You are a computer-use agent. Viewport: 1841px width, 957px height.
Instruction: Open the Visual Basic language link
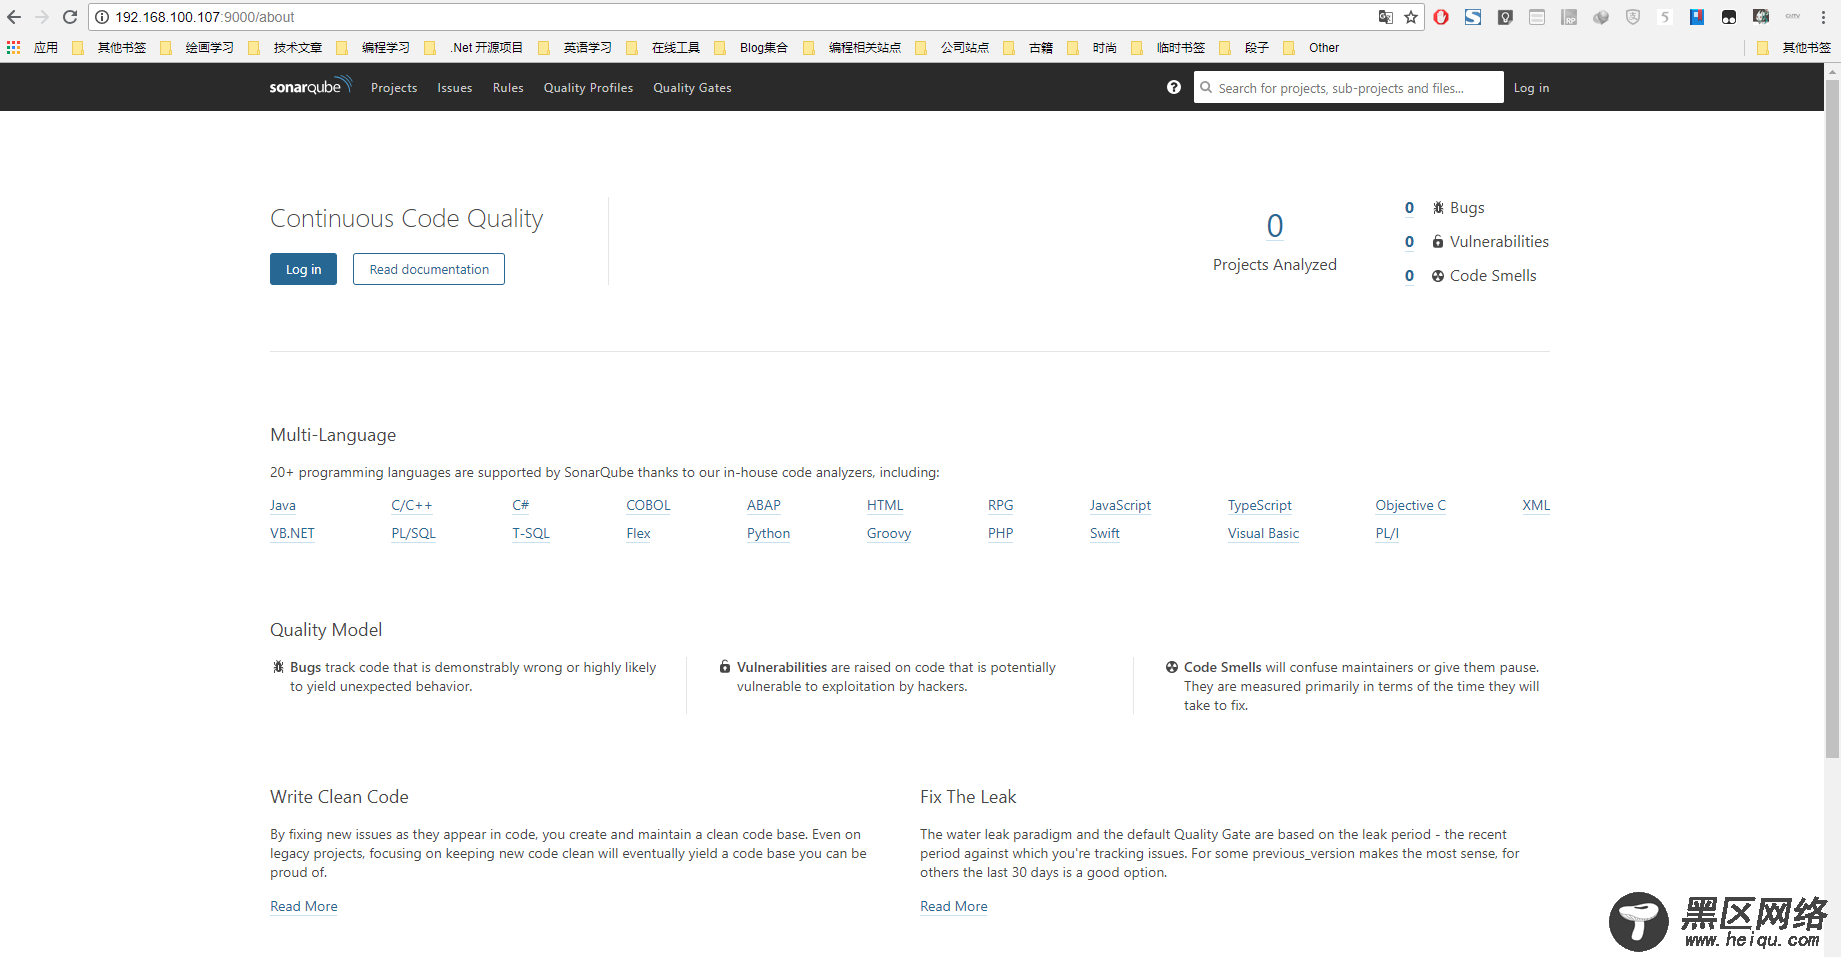[1263, 533]
